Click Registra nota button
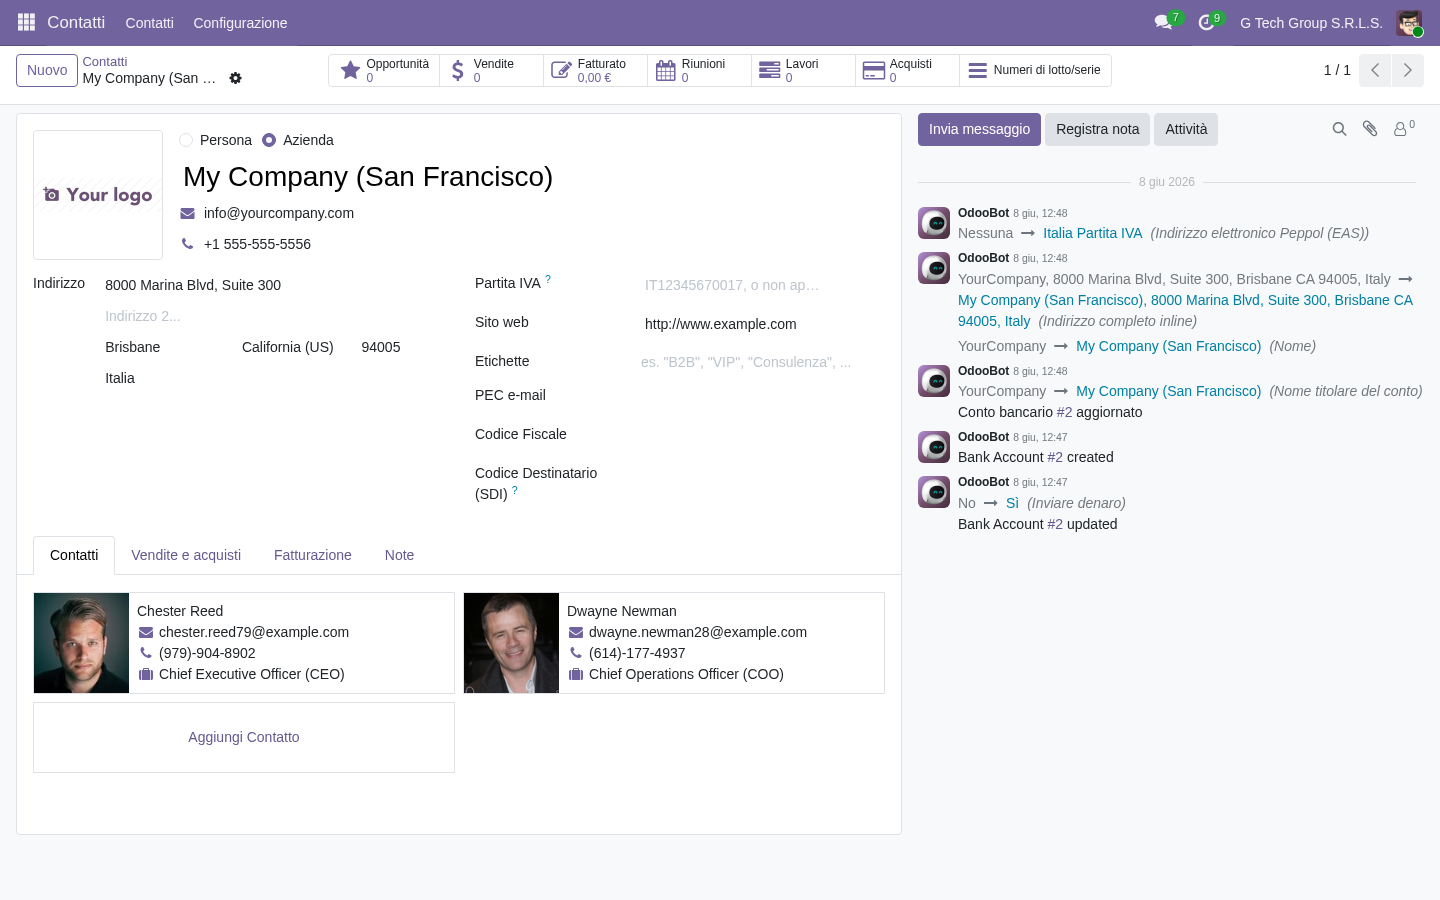 (x=1097, y=129)
